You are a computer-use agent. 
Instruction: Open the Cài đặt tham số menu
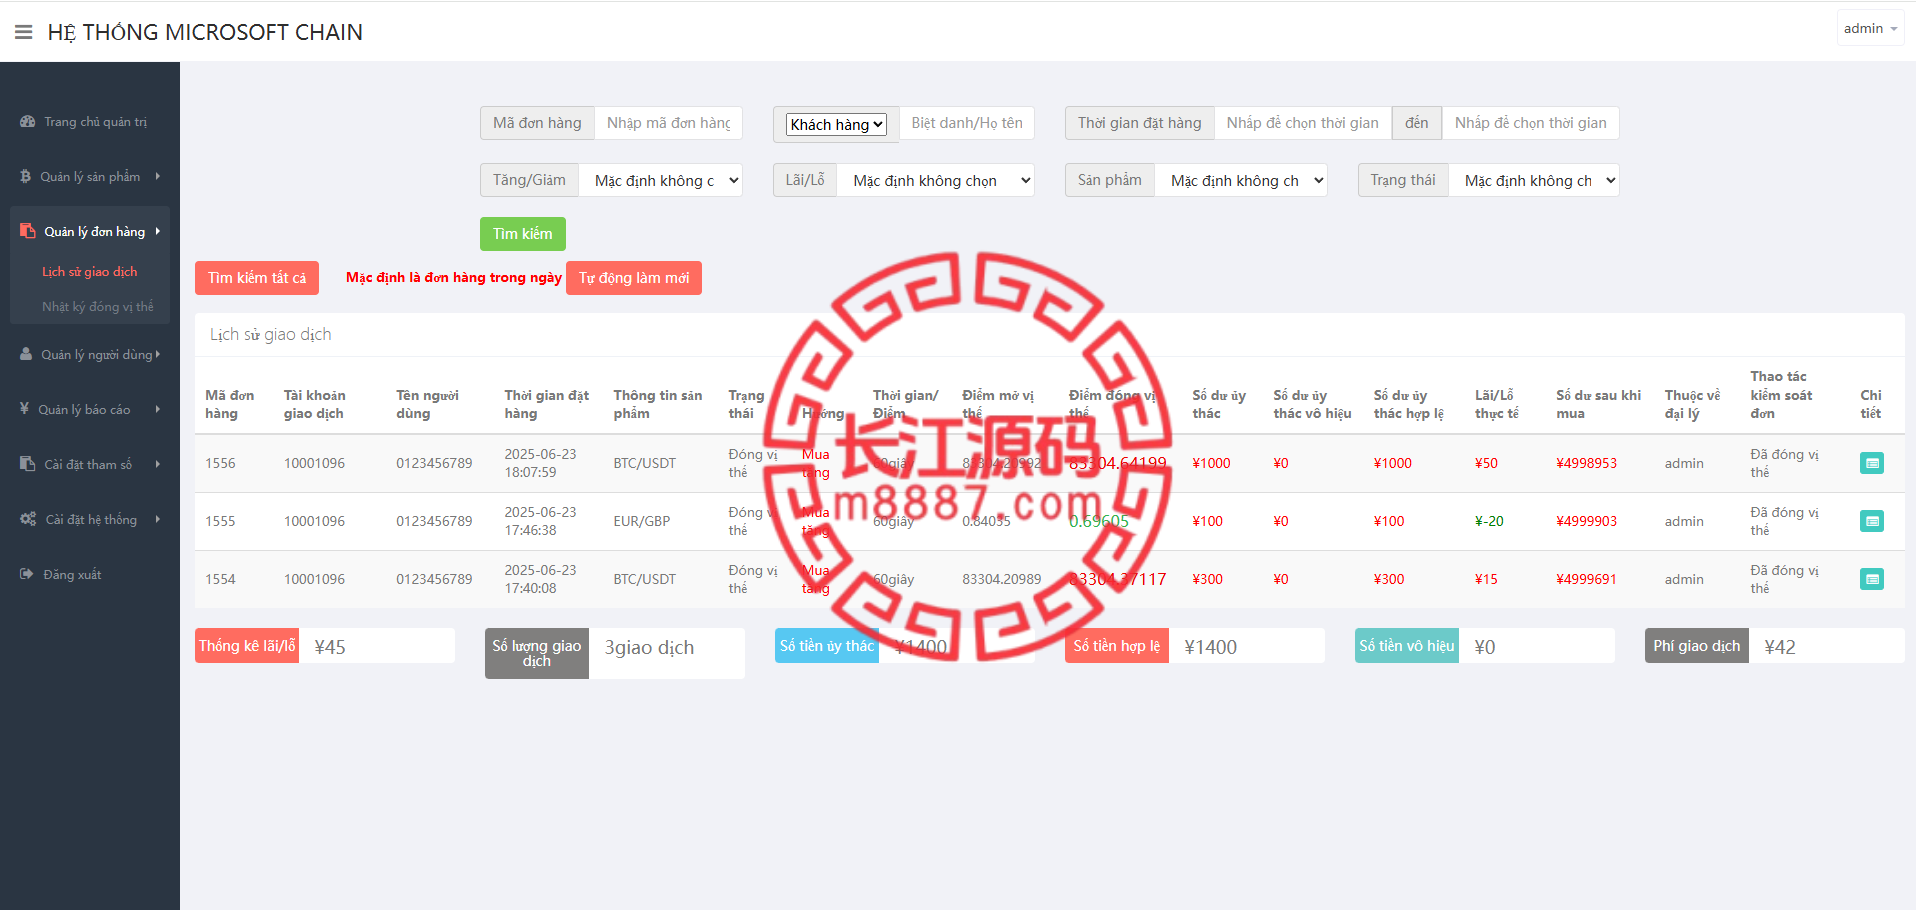(90, 464)
